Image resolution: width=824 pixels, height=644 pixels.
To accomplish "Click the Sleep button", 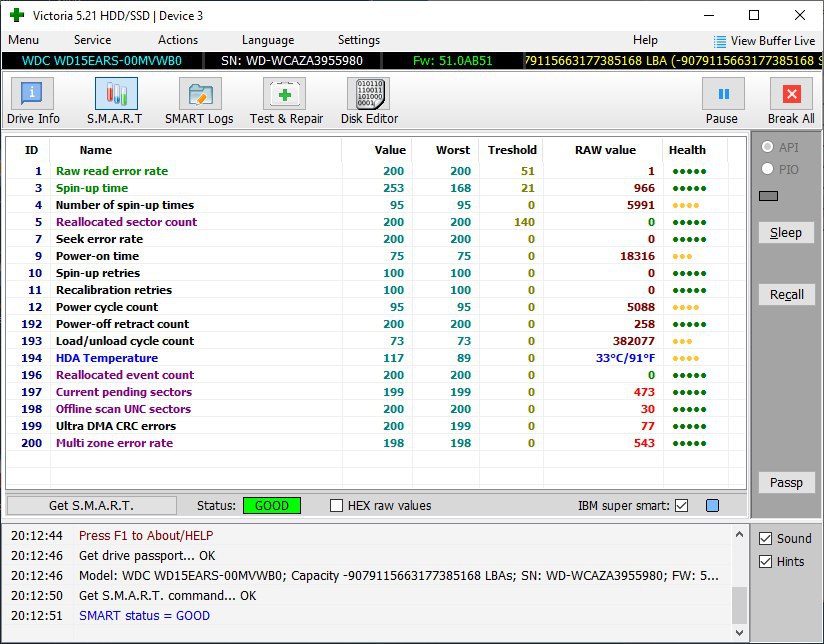I will tap(786, 232).
